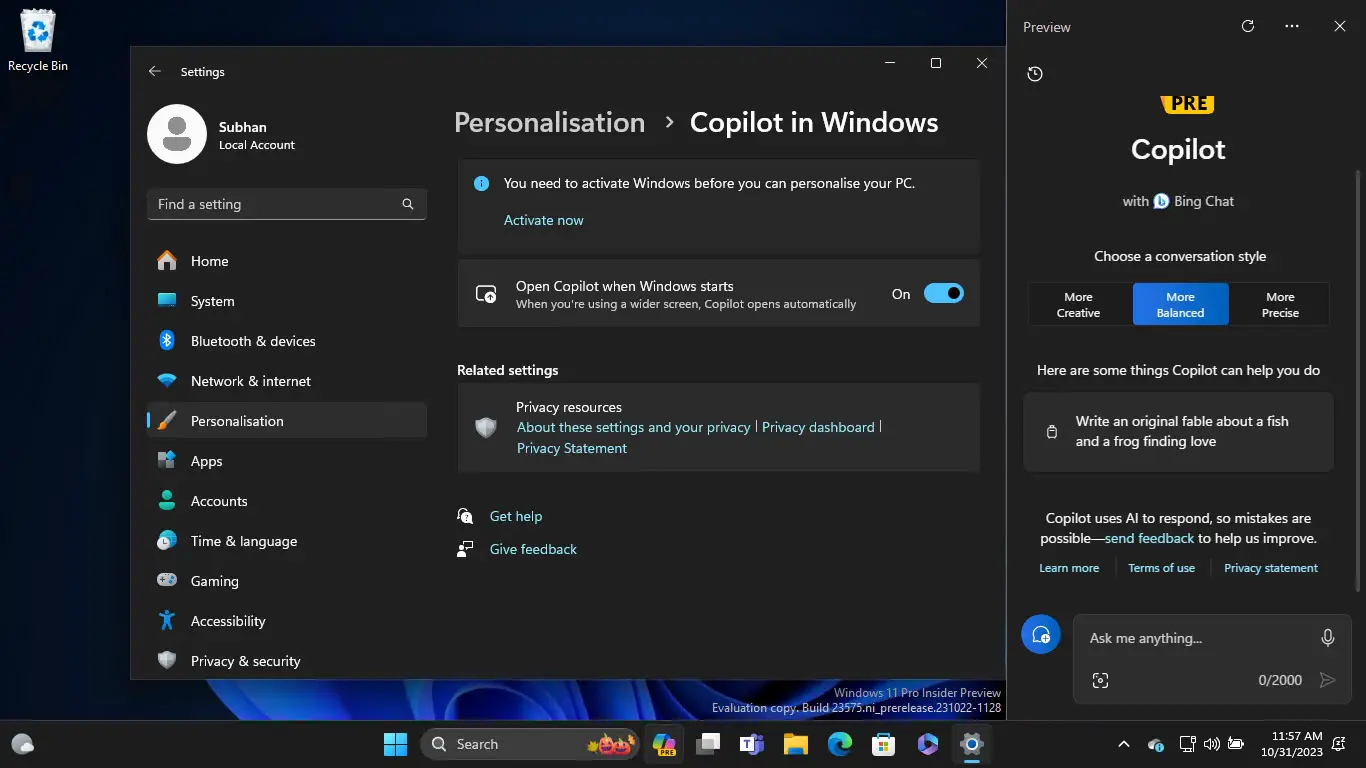
Task: Click Activate now link
Action: (x=543, y=220)
